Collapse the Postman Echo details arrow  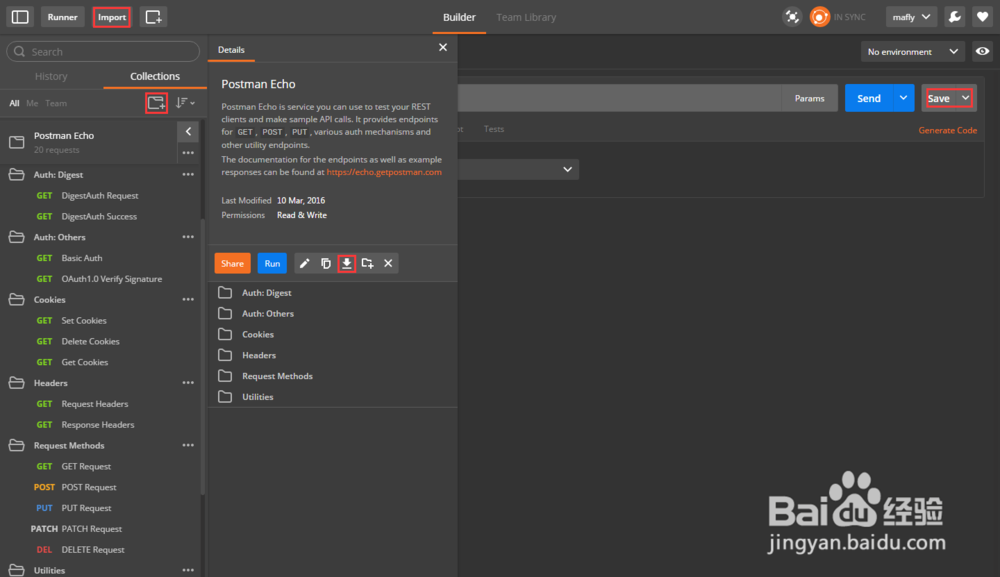[188, 131]
